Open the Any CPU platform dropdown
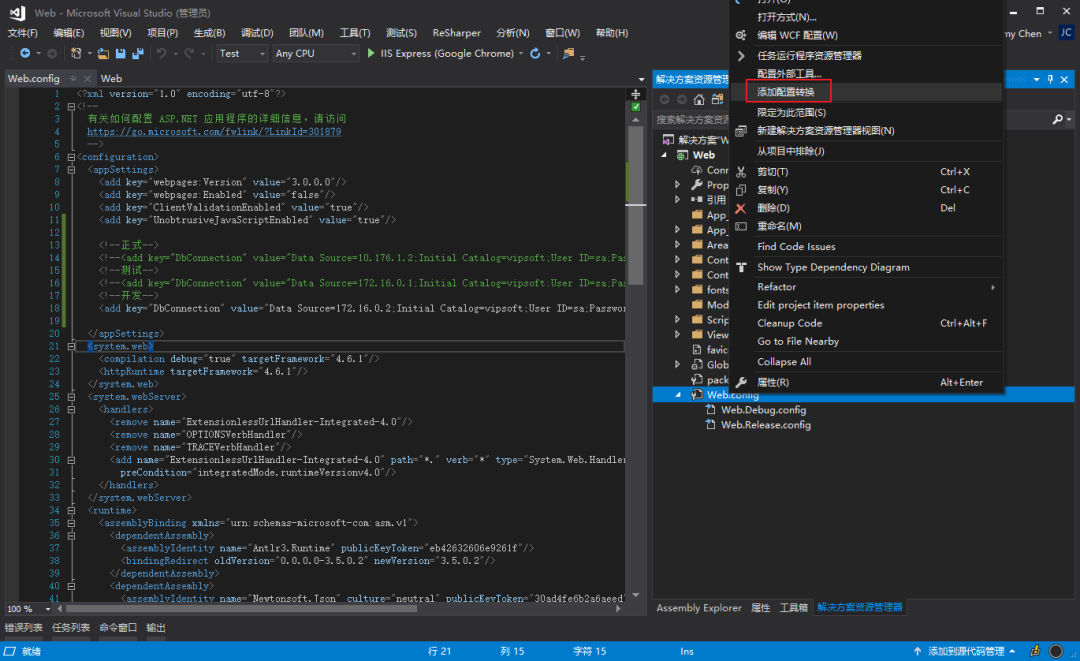The height and width of the screenshot is (661, 1080). [x=315, y=54]
